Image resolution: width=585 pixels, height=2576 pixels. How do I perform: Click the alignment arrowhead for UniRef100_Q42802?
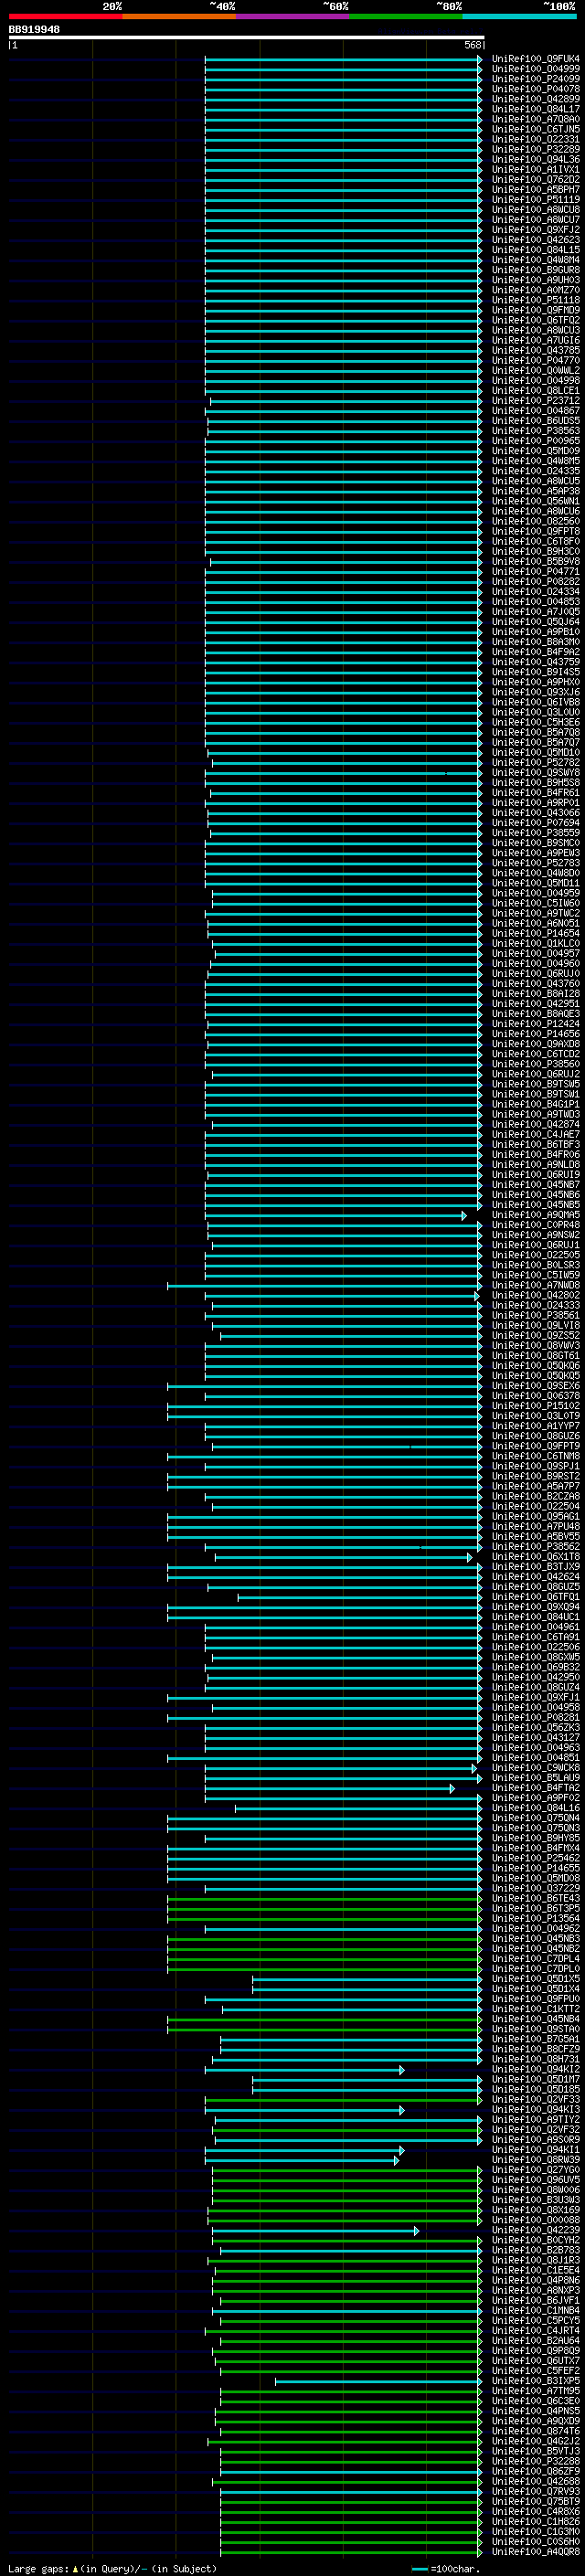coord(476,1295)
